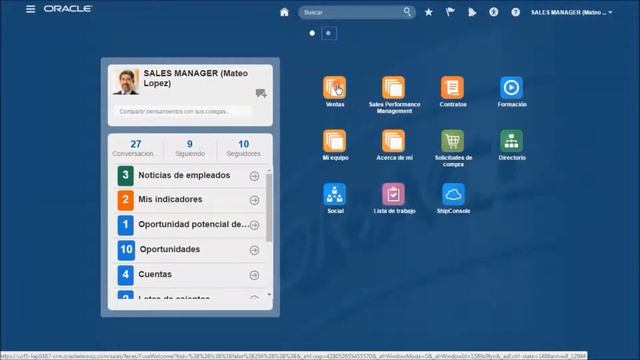
Task: Click the social list vertical scrollbar
Action: 269,207
